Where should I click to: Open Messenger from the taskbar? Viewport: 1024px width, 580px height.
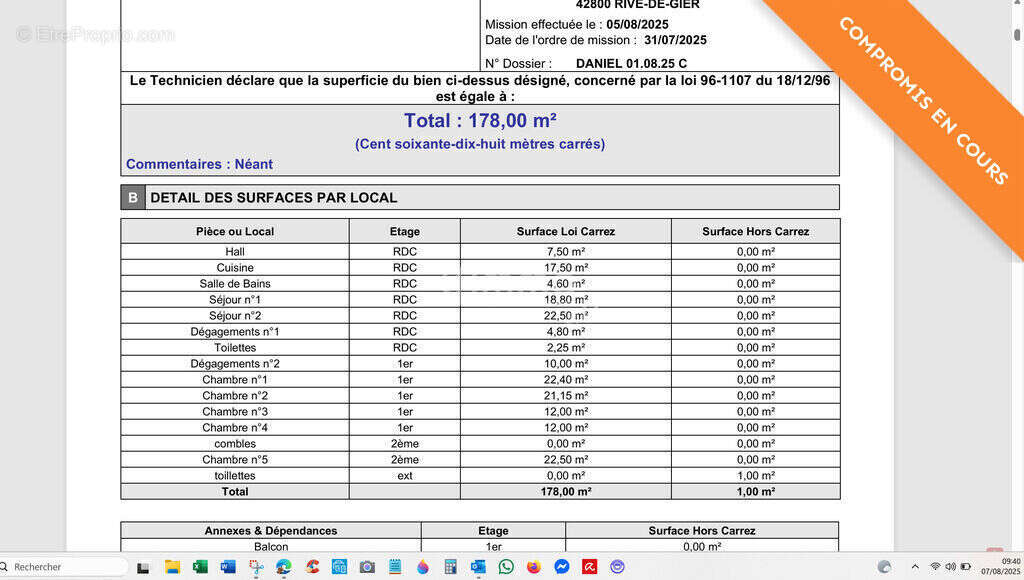click(x=562, y=567)
